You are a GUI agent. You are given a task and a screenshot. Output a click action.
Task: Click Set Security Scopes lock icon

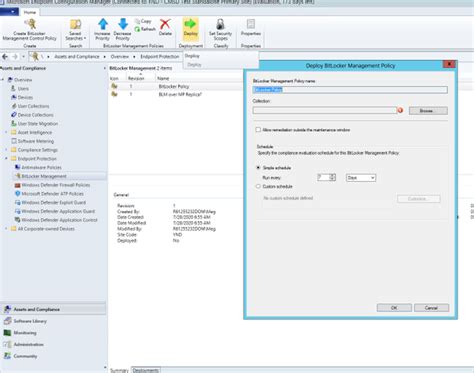point(220,24)
